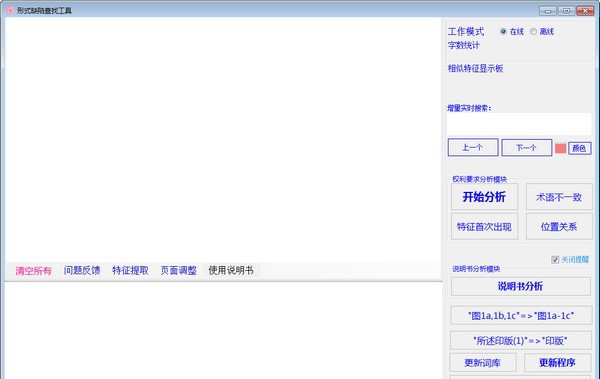This screenshot has width=600, height=379.
Task: Click the 字数统计 label
Action: tap(464, 45)
